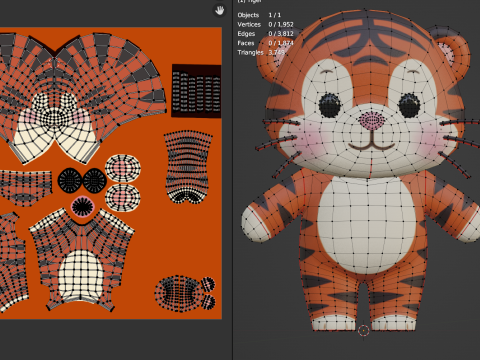Select the pink nose UV island
480x360 pixels.
tap(83, 206)
